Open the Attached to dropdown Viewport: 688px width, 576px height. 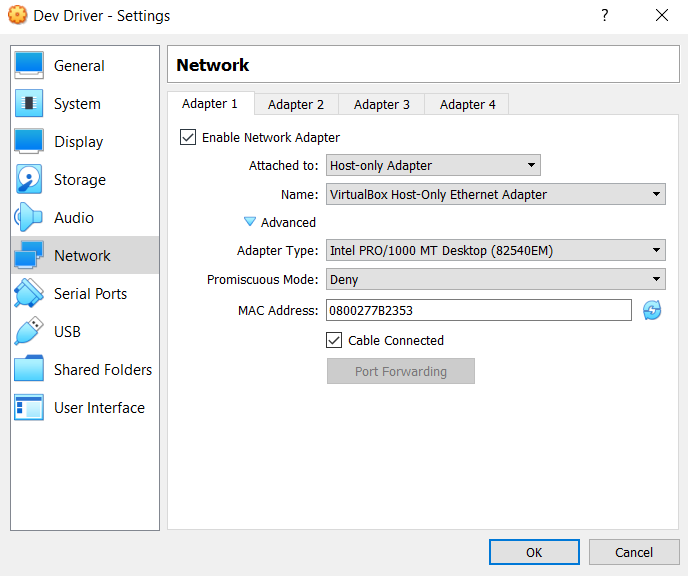[x=433, y=165]
